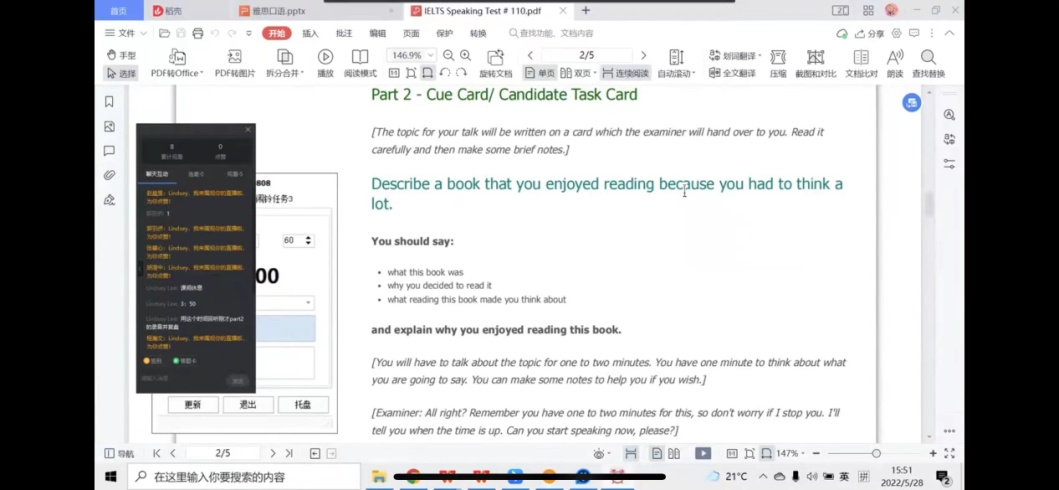Open the 查找替换 find and replace tool
The width and height of the screenshot is (1059, 490).
928,58
